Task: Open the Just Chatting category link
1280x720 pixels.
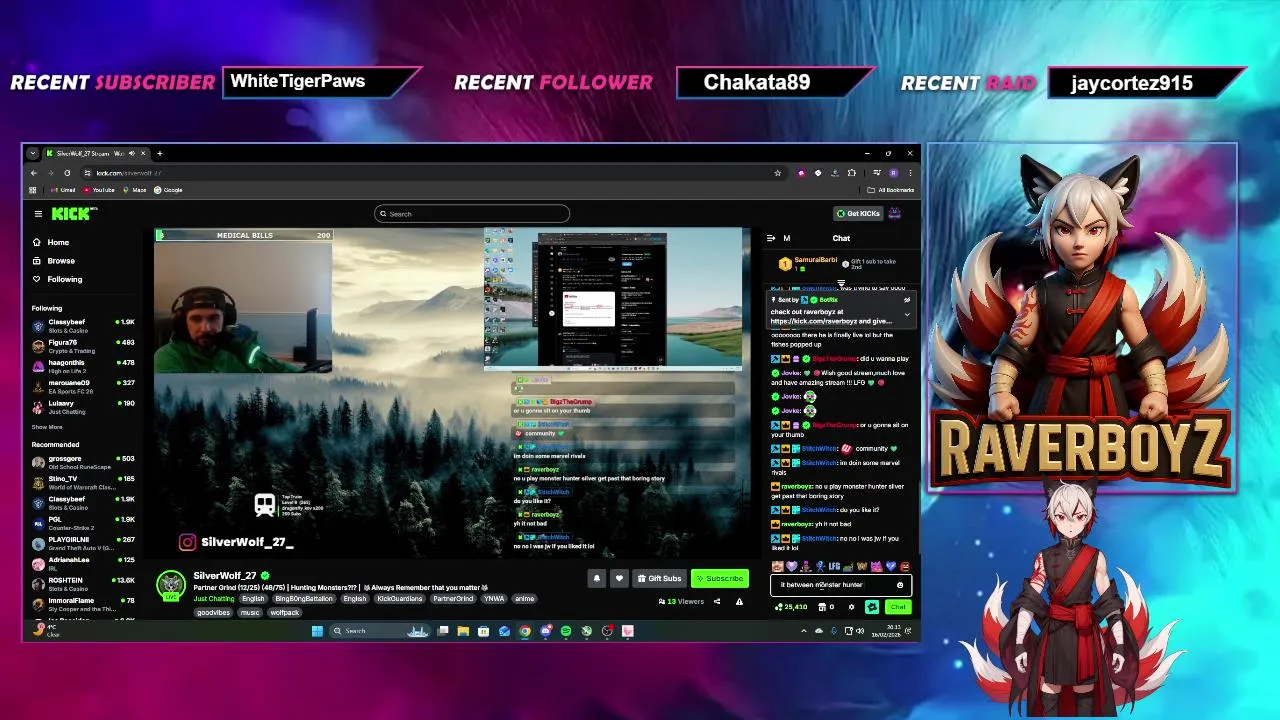Action: click(x=214, y=599)
